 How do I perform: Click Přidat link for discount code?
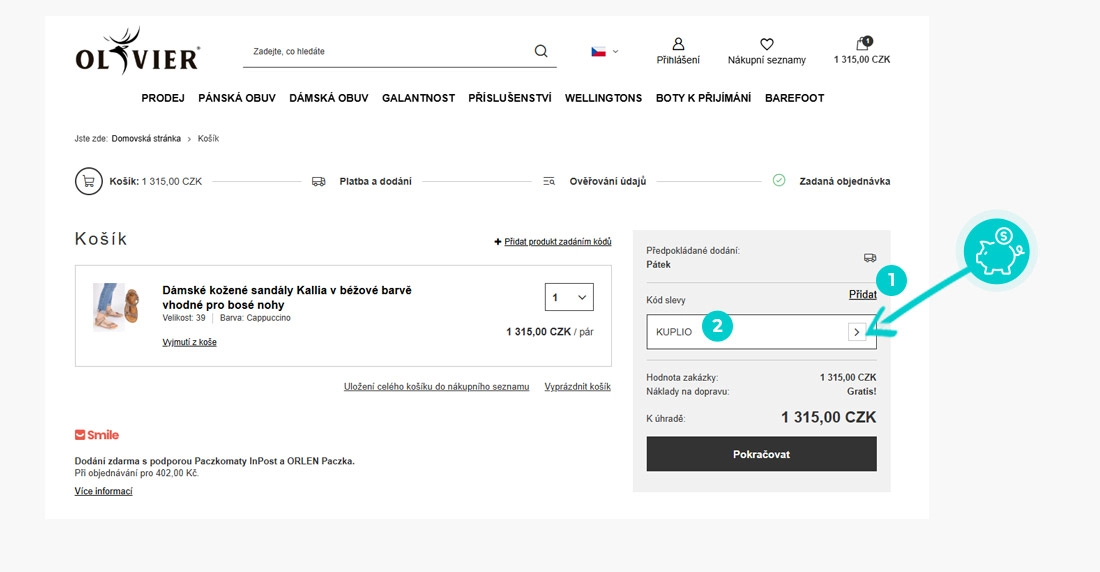863,295
